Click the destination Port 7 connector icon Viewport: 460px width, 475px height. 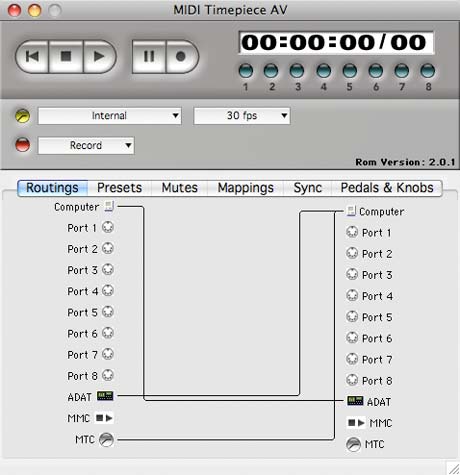point(352,359)
